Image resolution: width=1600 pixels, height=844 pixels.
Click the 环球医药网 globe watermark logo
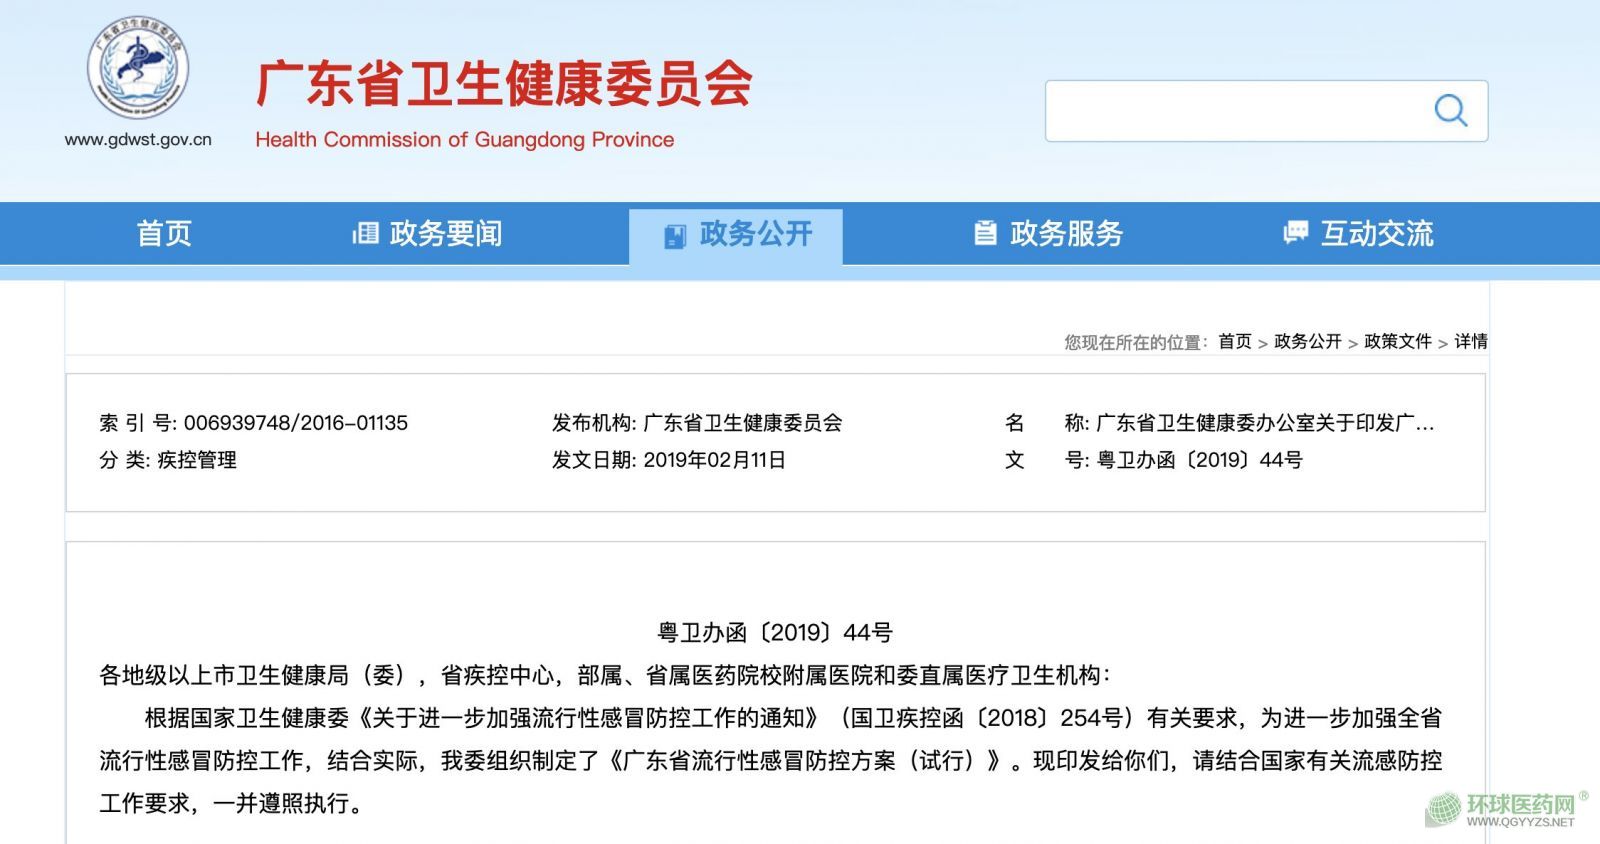(x=1443, y=808)
